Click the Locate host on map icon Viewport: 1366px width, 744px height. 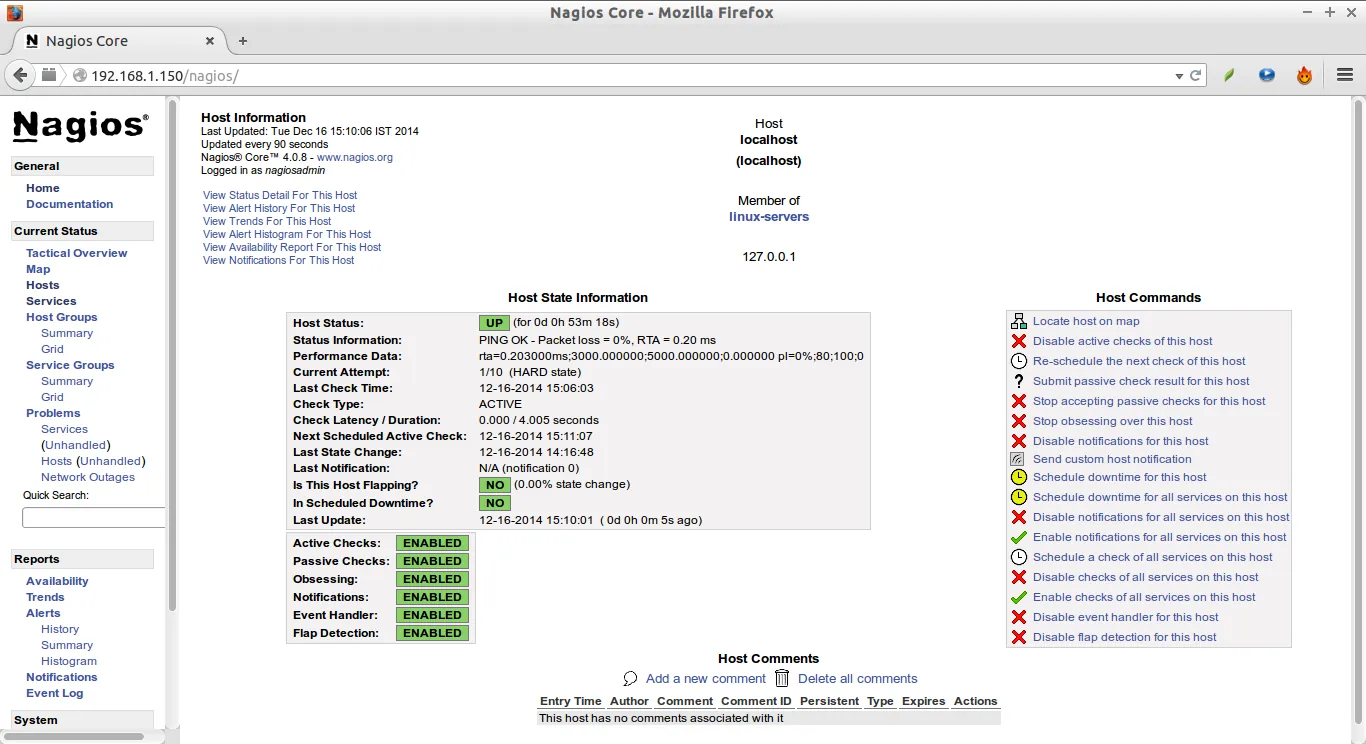click(x=1019, y=321)
